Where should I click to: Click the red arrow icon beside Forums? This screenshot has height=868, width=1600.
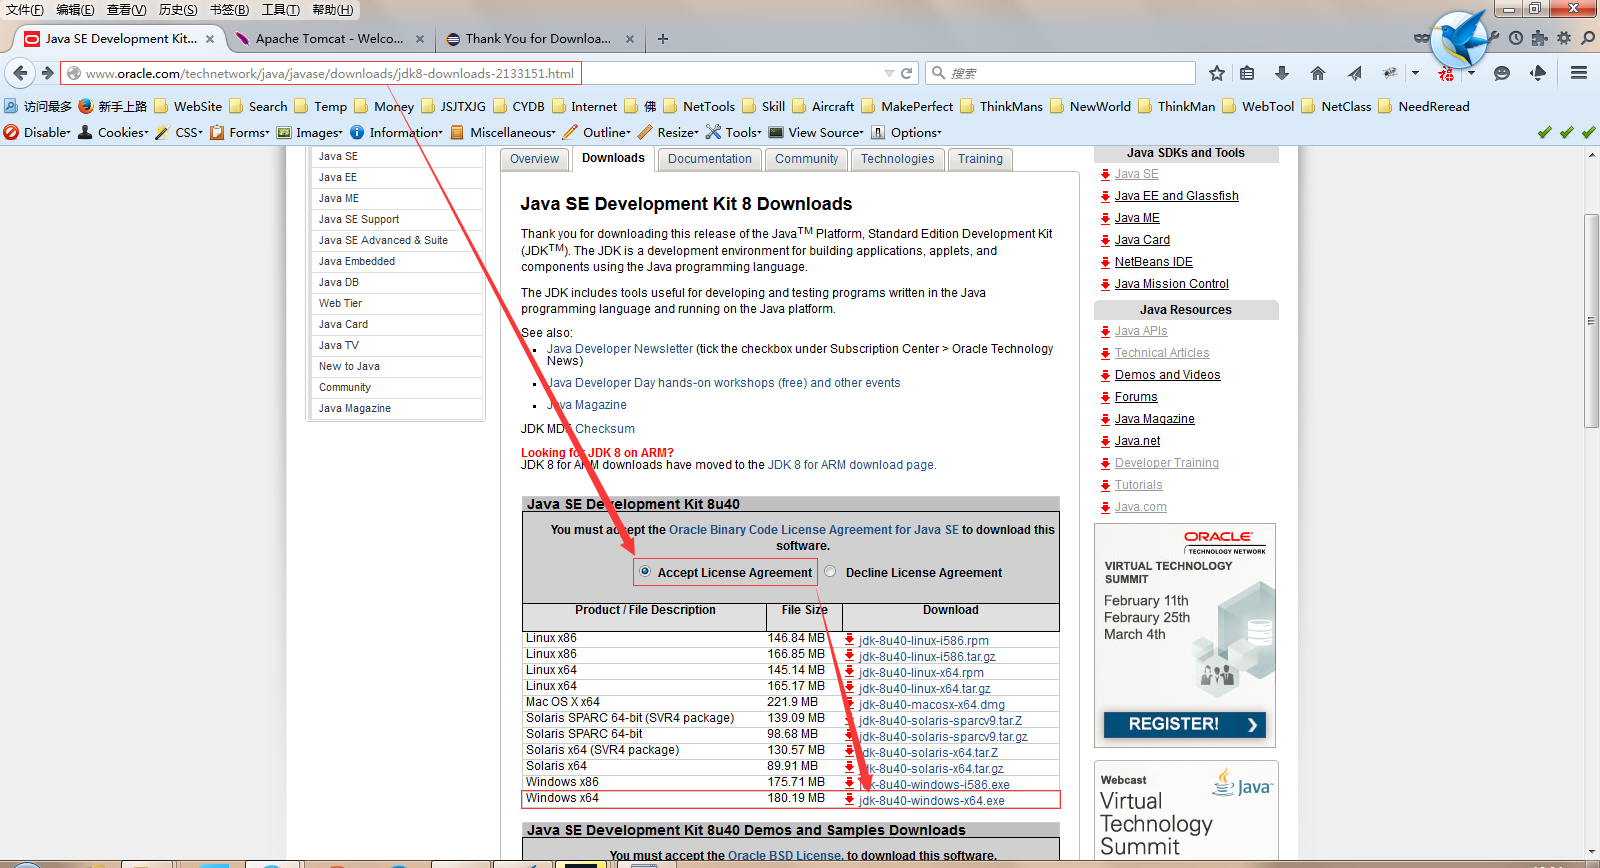coord(1105,397)
